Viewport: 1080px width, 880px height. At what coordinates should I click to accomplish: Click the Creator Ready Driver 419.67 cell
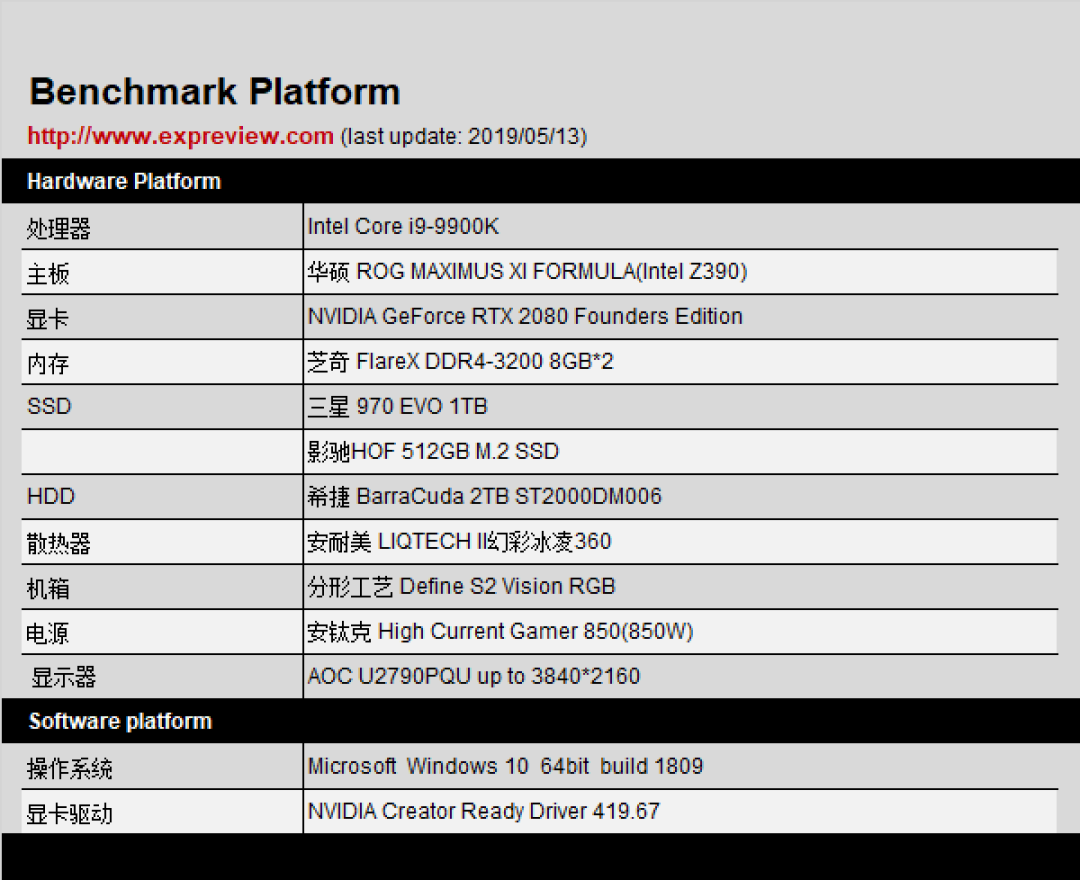pos(681,811)
